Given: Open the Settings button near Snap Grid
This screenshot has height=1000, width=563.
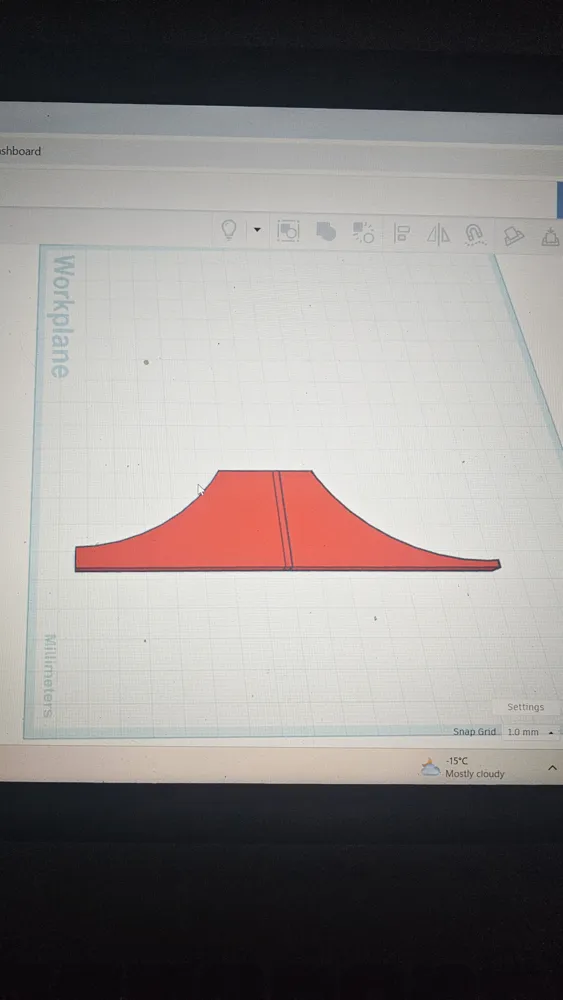Looking at the screenshot, I should pos(525,707).
